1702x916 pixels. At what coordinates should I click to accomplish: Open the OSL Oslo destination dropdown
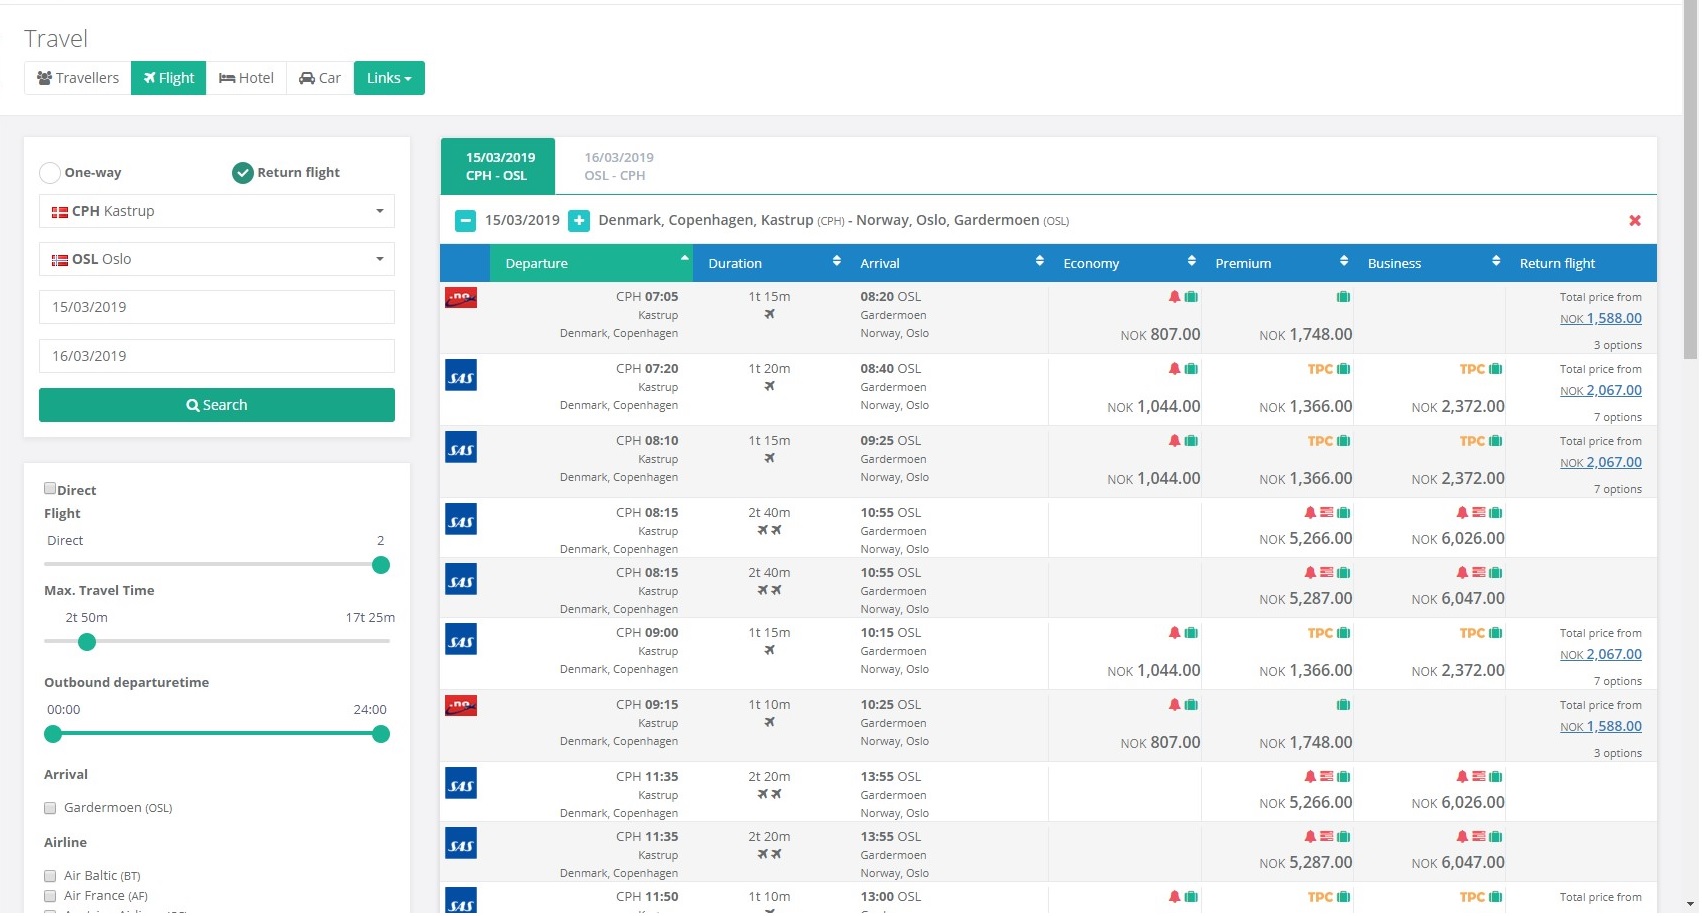pyautogui.click(x=217, y=259)
